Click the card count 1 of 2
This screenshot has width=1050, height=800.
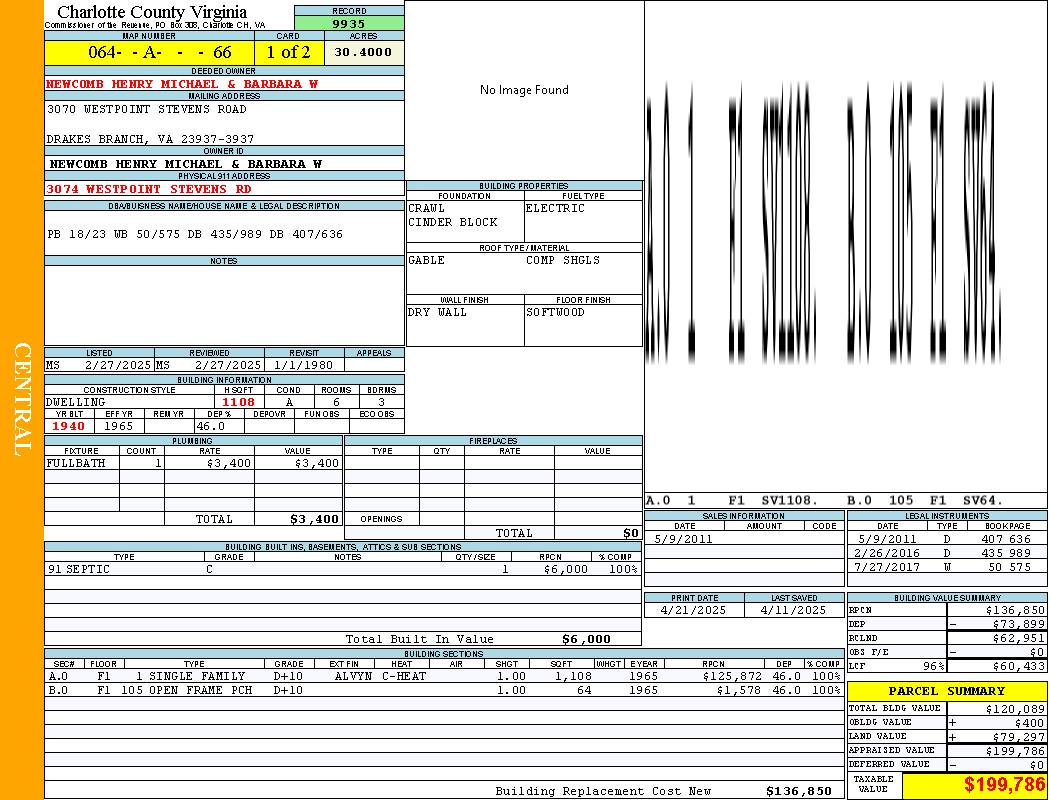coord(289,52)
